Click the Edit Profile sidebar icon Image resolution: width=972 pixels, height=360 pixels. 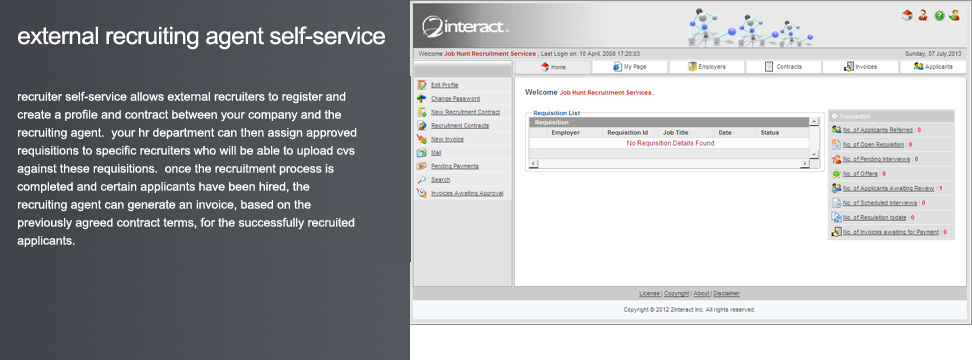422,86
